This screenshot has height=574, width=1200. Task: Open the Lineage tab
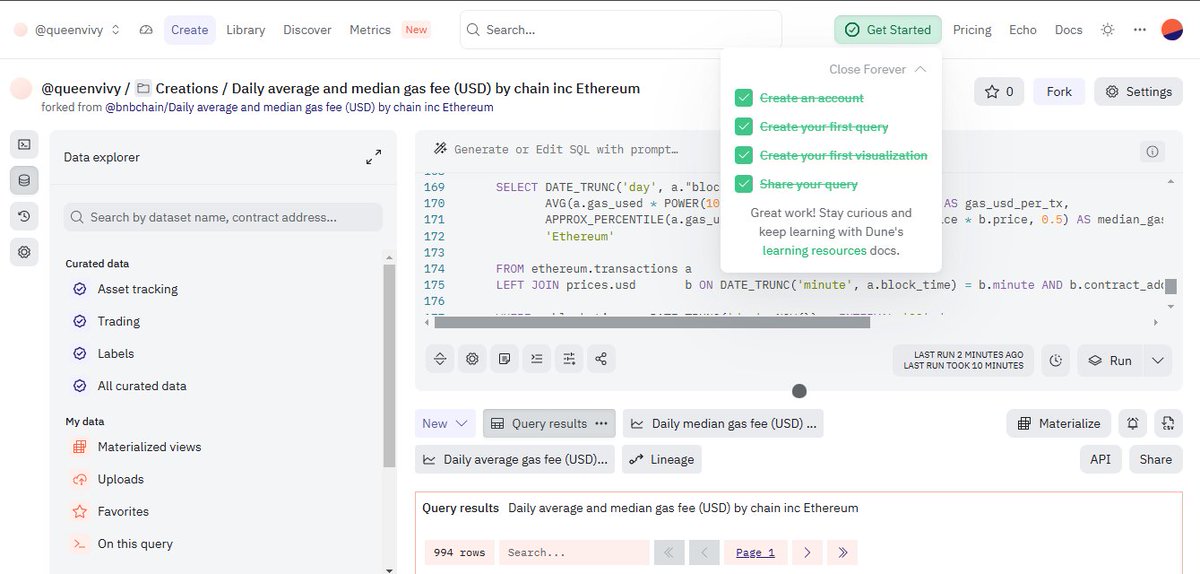pyautogui.click(x=661, y=460)
